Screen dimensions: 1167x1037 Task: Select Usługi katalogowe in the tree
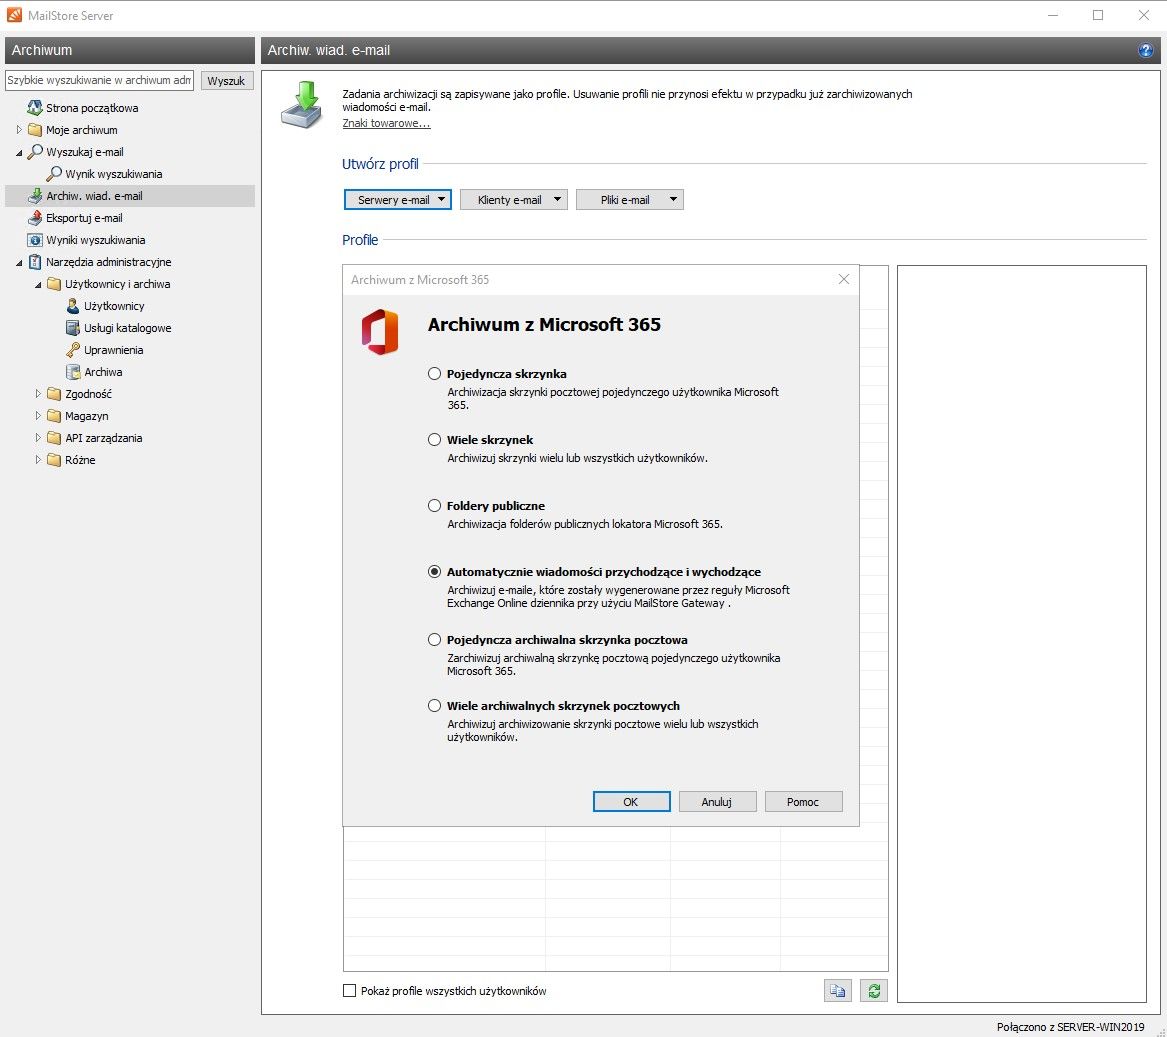click(x=127, y=328)
